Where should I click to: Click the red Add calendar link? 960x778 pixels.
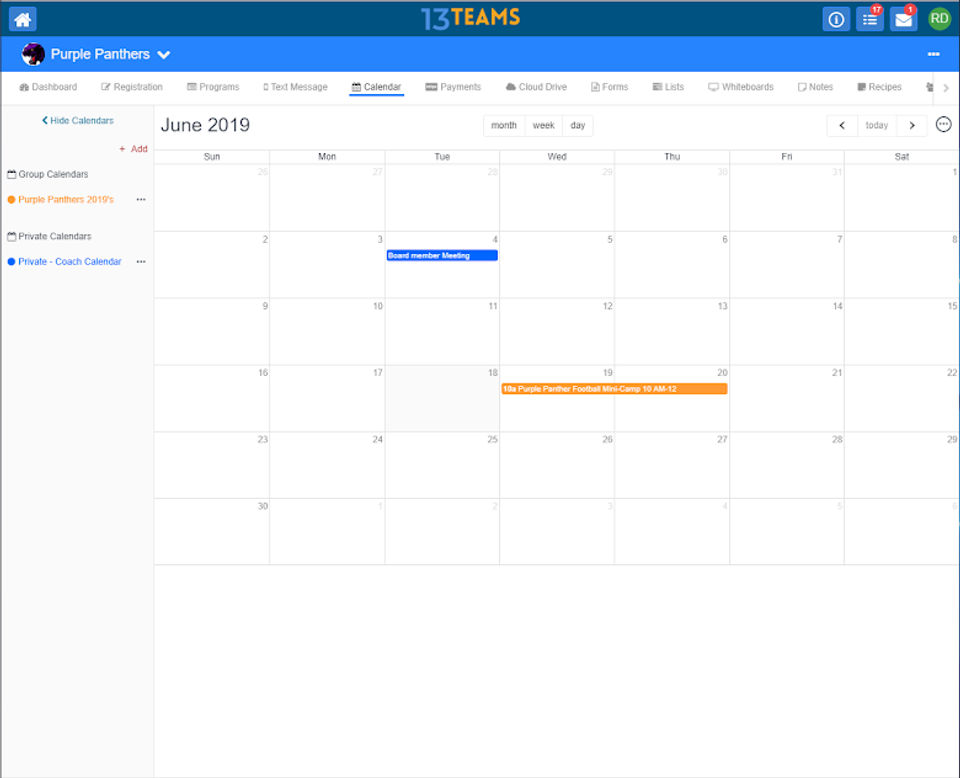(x=133, y=149)
